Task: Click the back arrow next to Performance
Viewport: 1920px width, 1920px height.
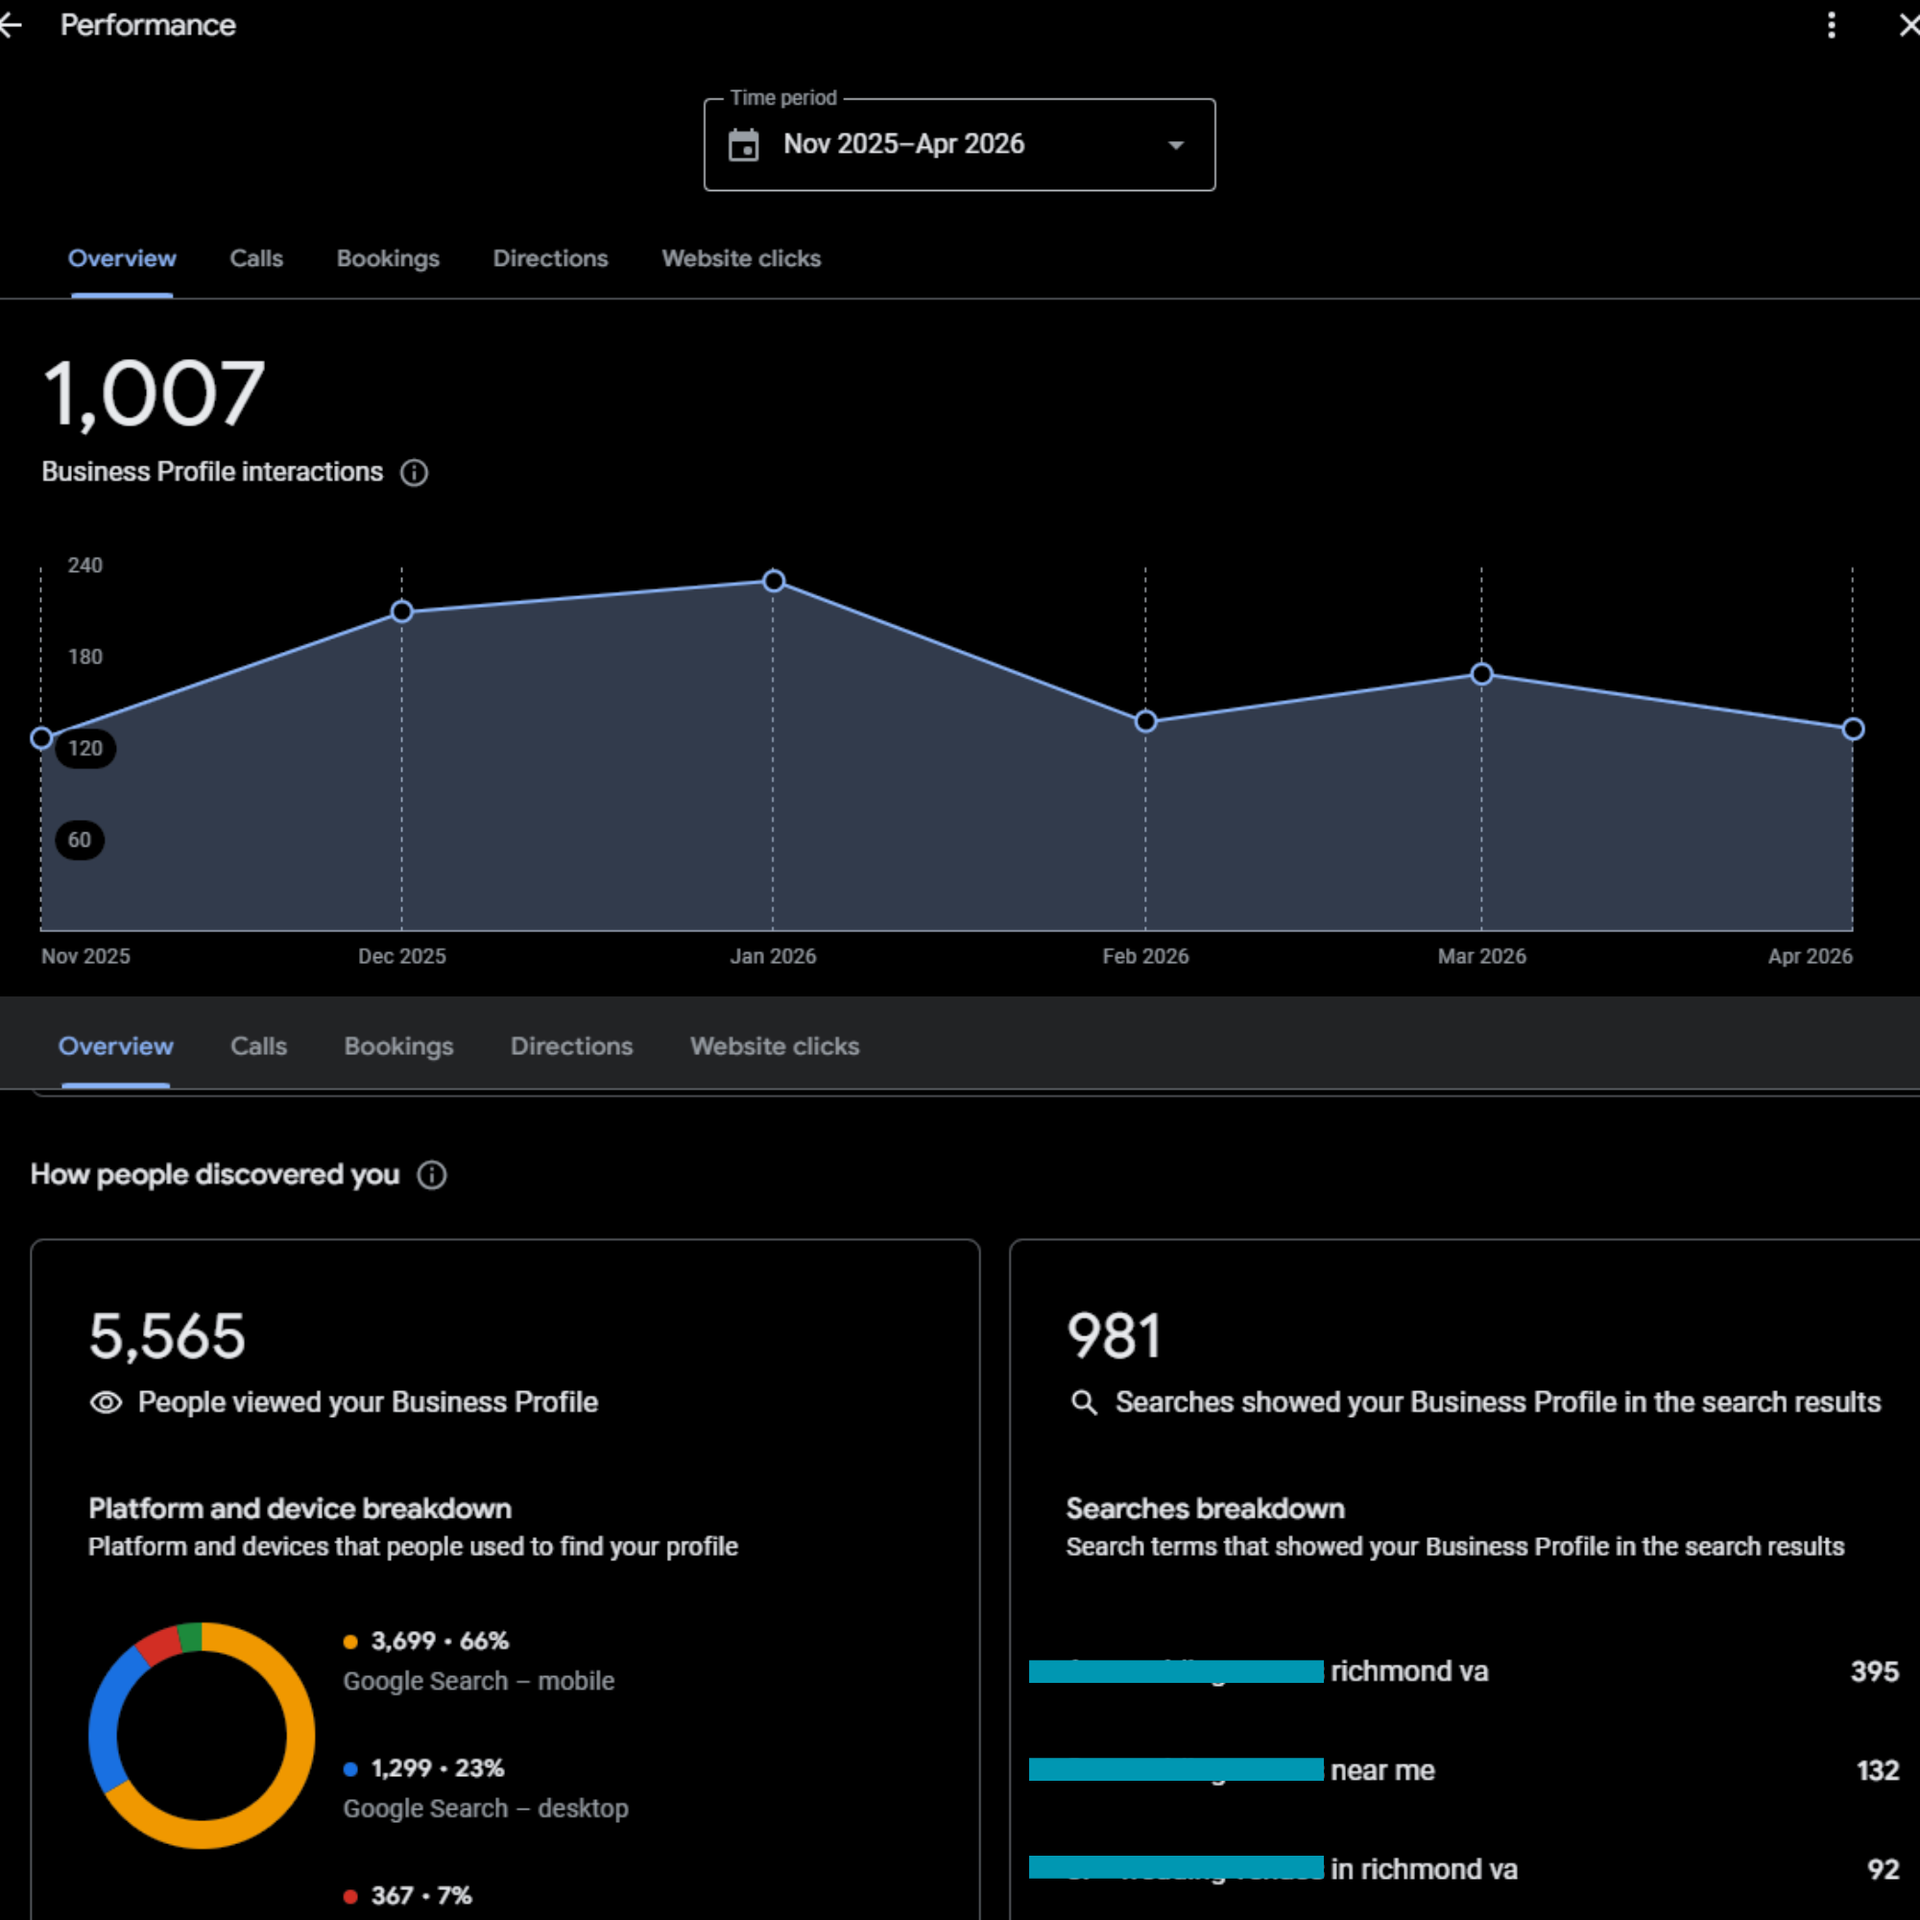Action: click(x=10, y=26)
